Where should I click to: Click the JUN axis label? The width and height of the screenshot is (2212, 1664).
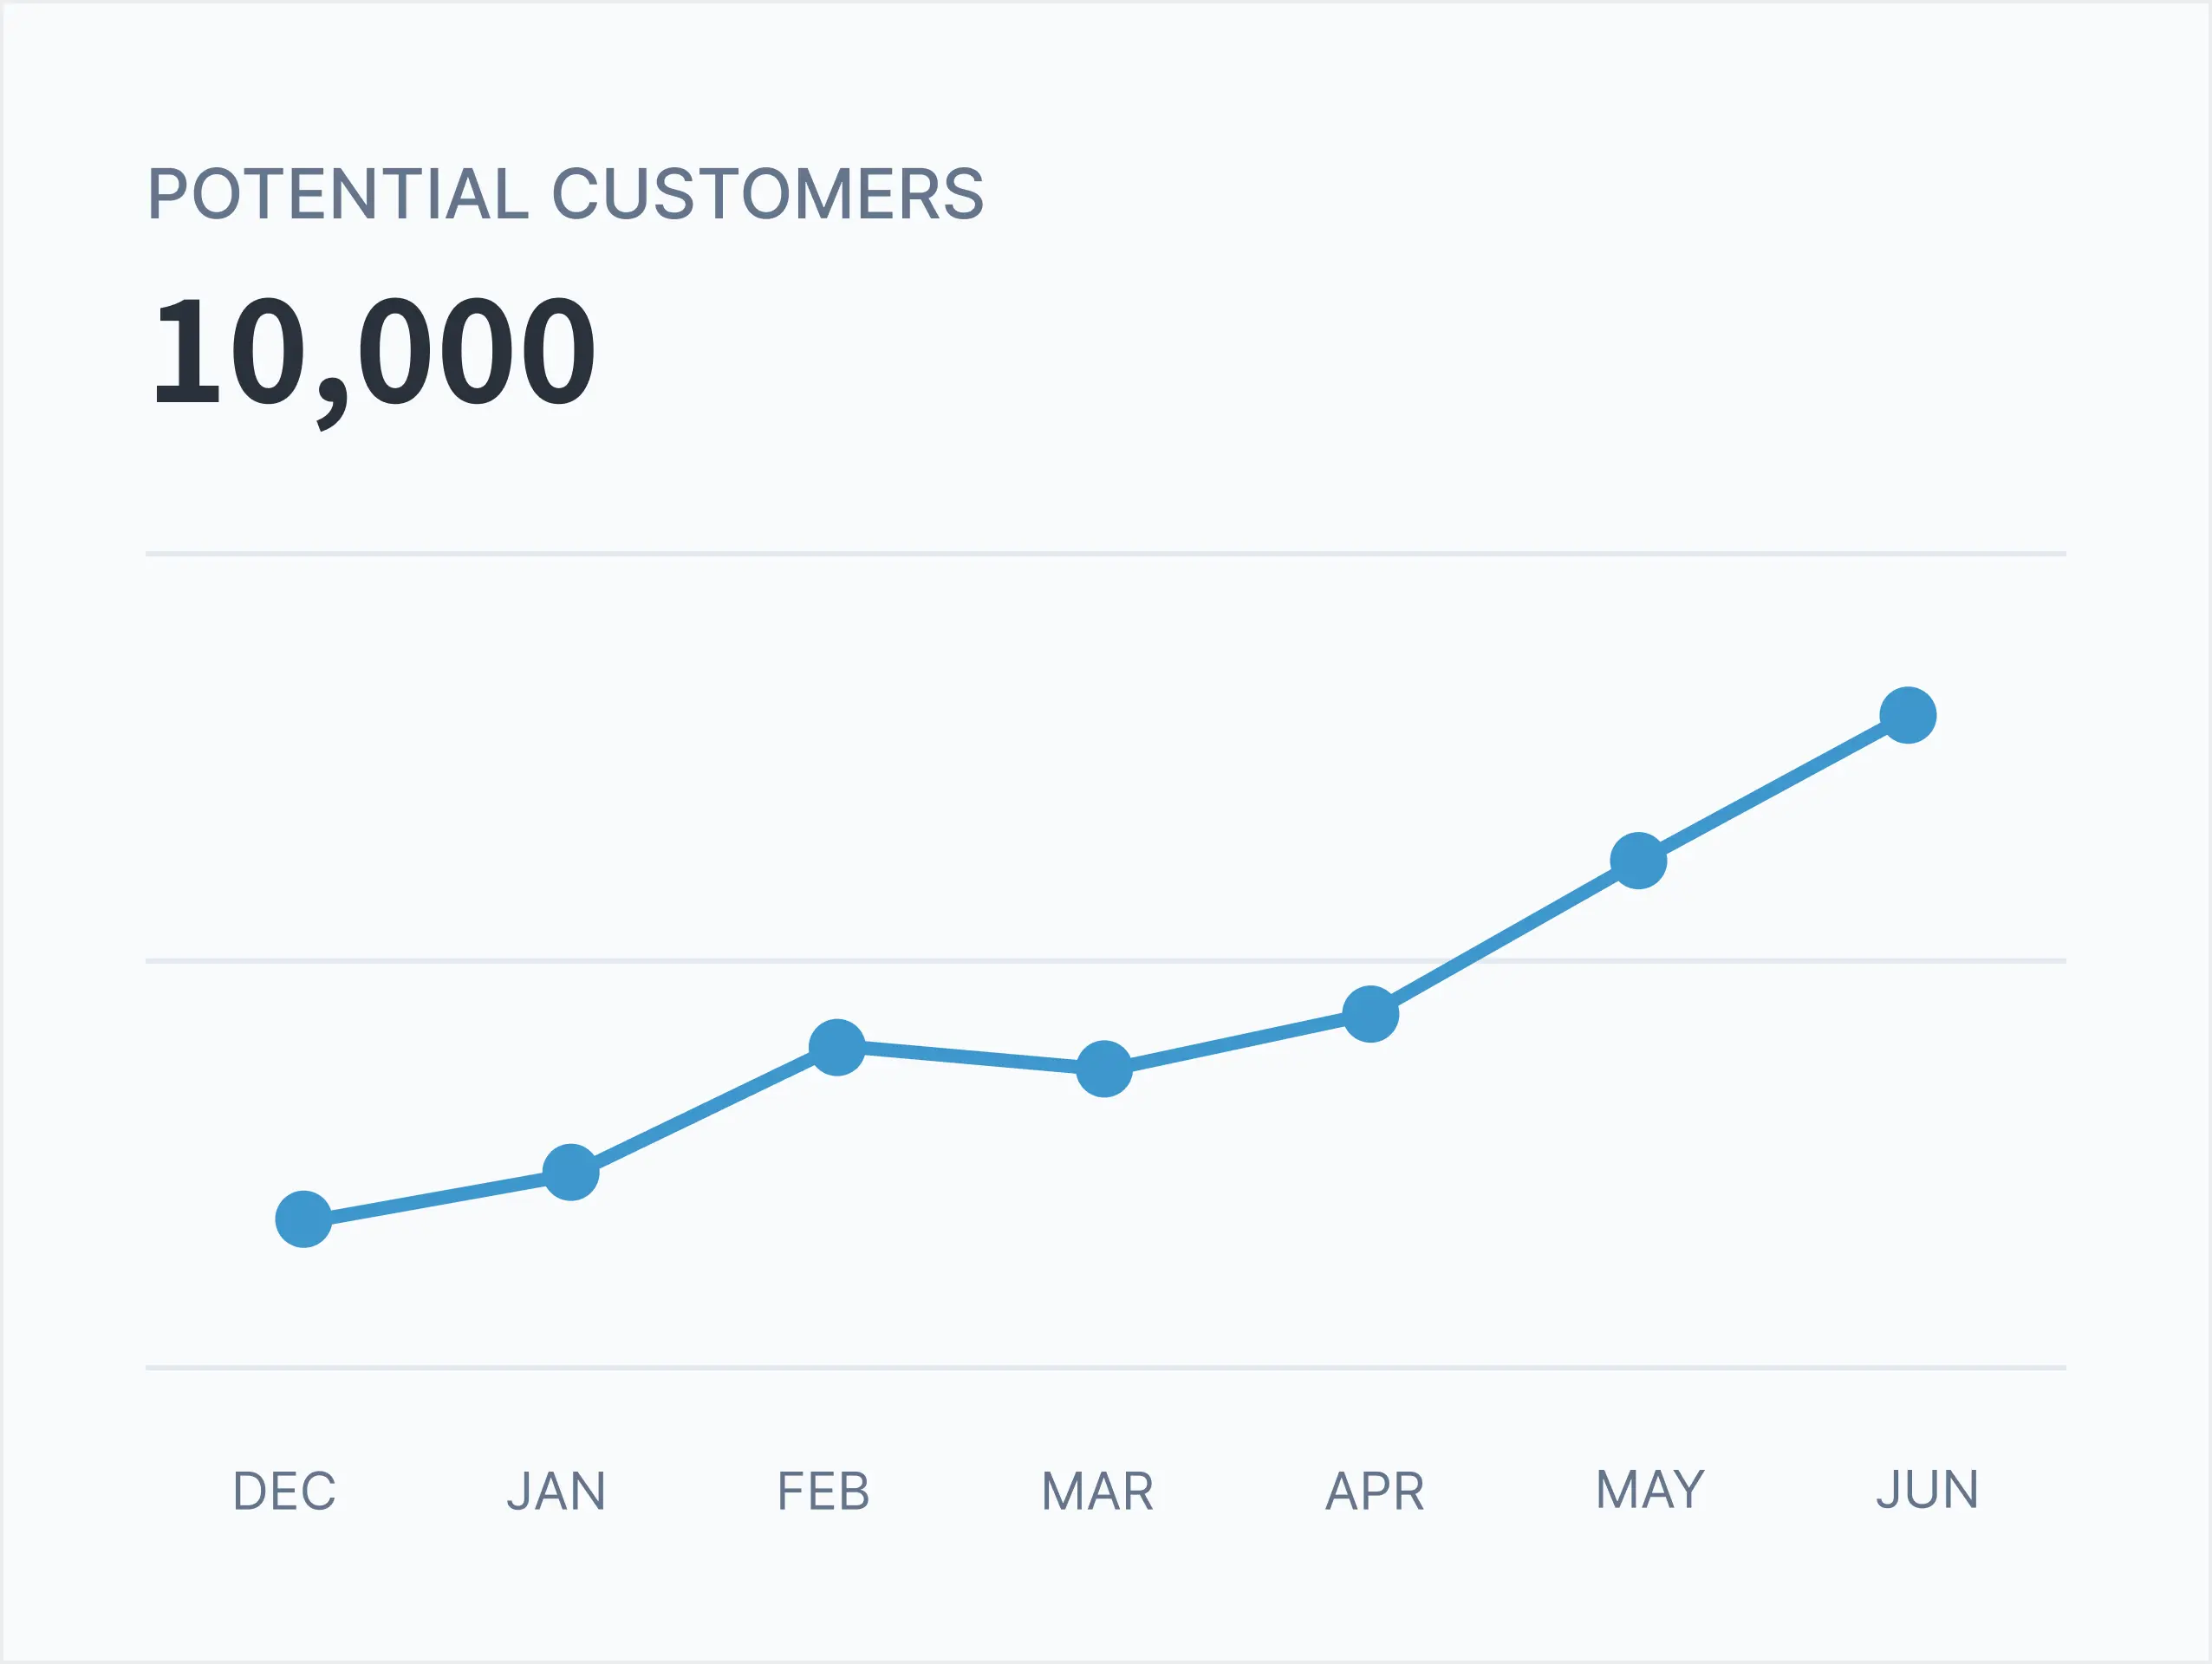[x=1927, y=1489]
